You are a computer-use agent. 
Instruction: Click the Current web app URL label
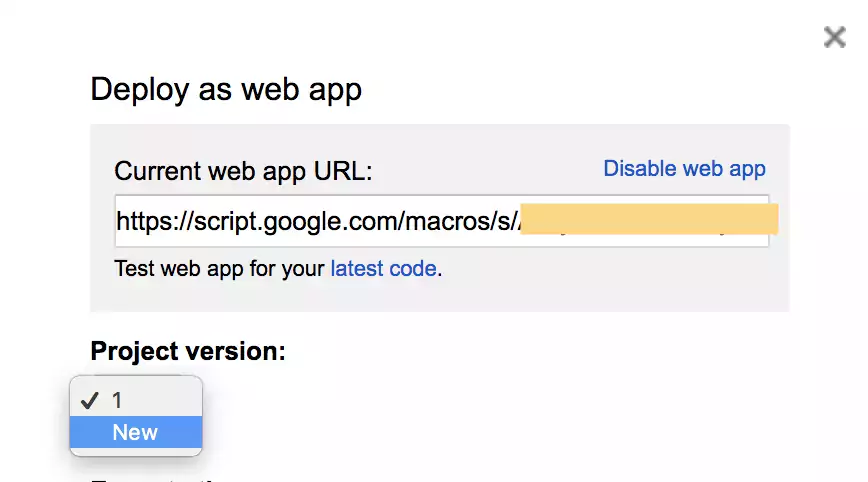243,171
